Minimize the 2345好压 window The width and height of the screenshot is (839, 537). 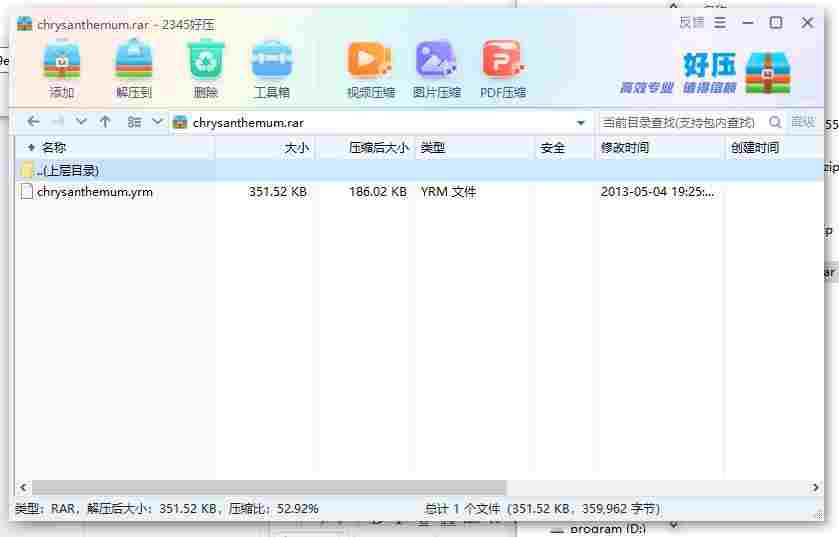coord(748,23)
